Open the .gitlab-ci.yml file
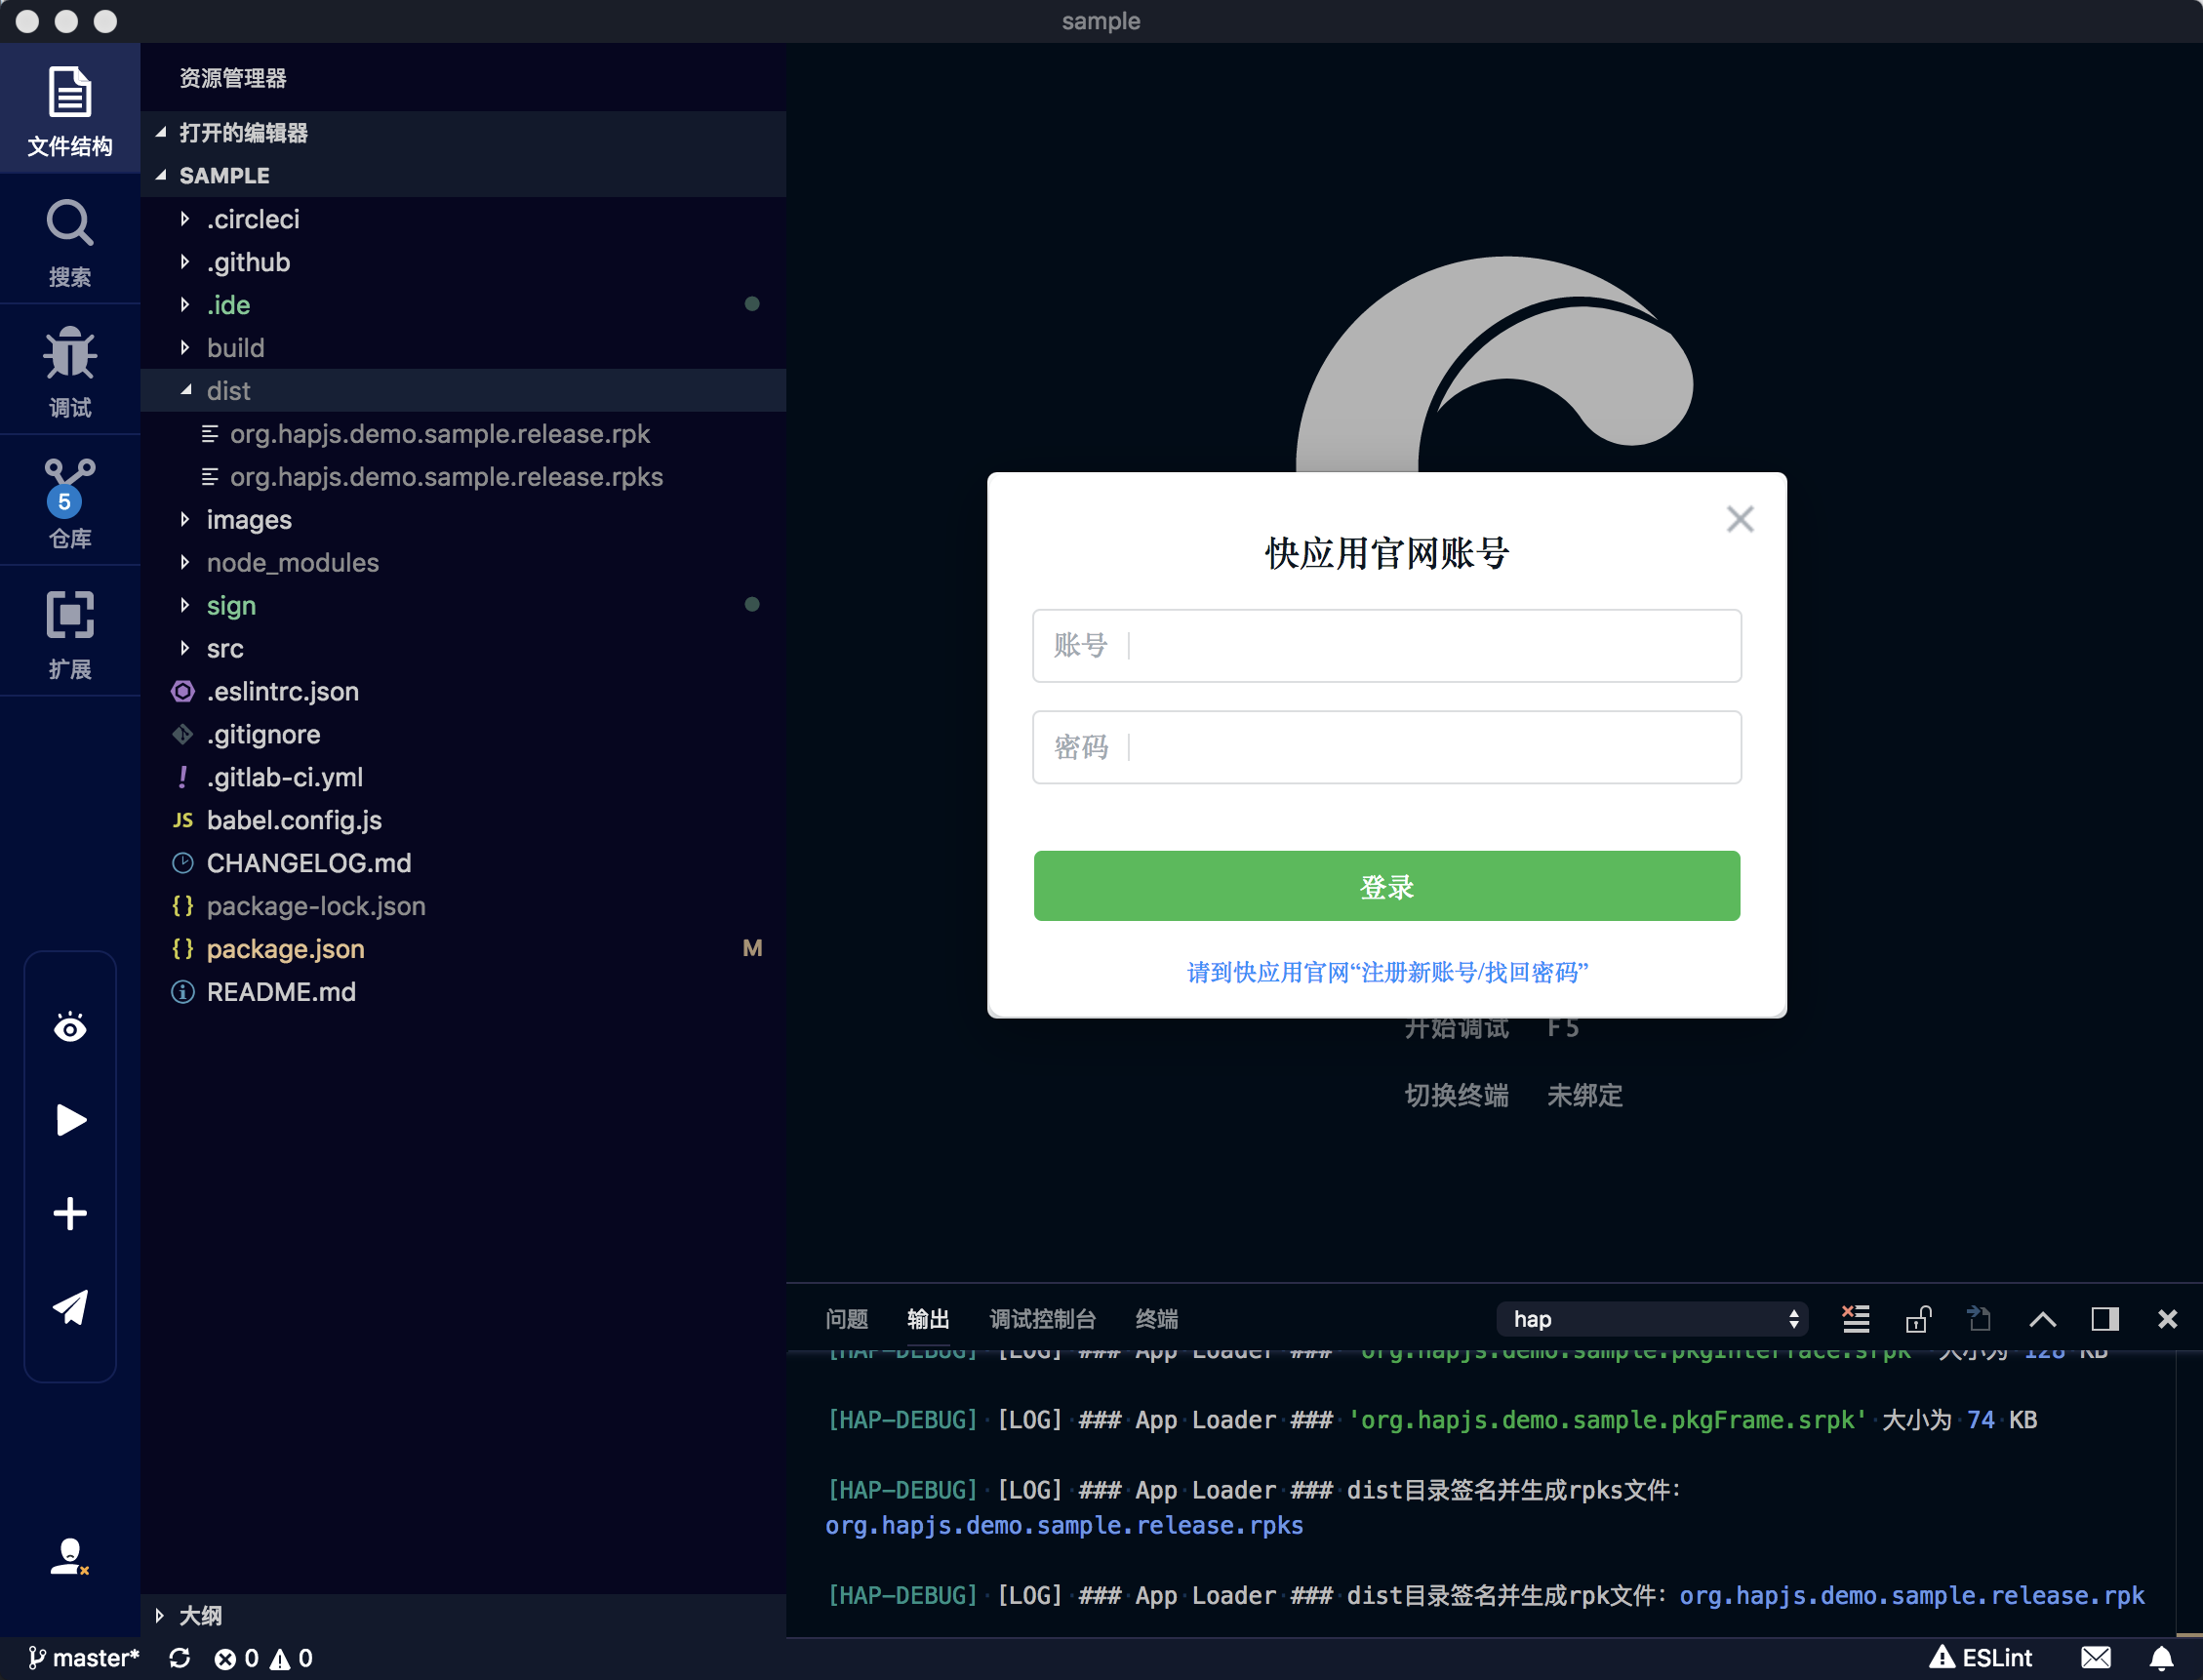 [463, 778]
